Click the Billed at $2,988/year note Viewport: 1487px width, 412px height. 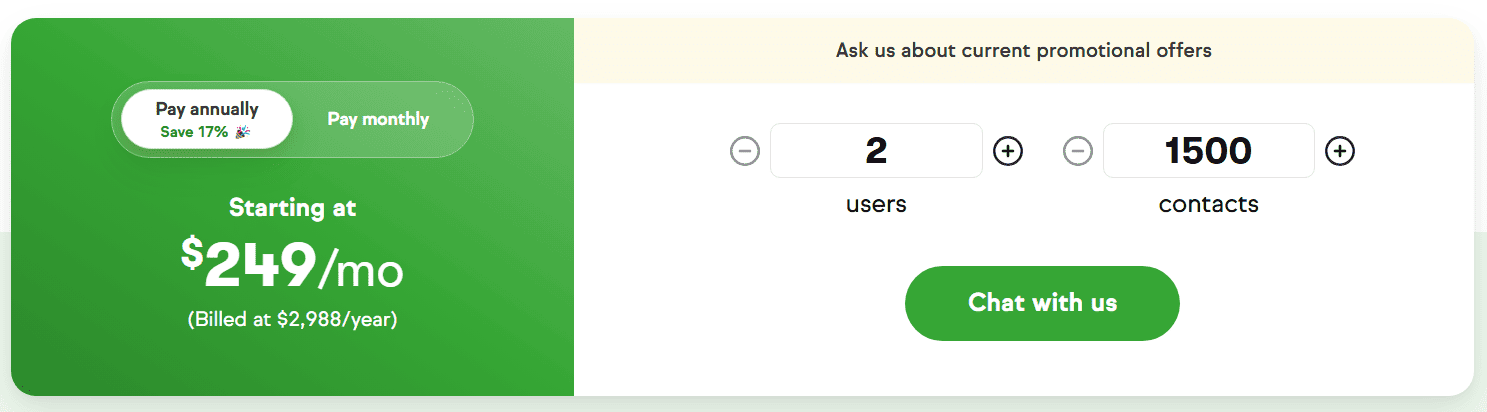(292, 321)
